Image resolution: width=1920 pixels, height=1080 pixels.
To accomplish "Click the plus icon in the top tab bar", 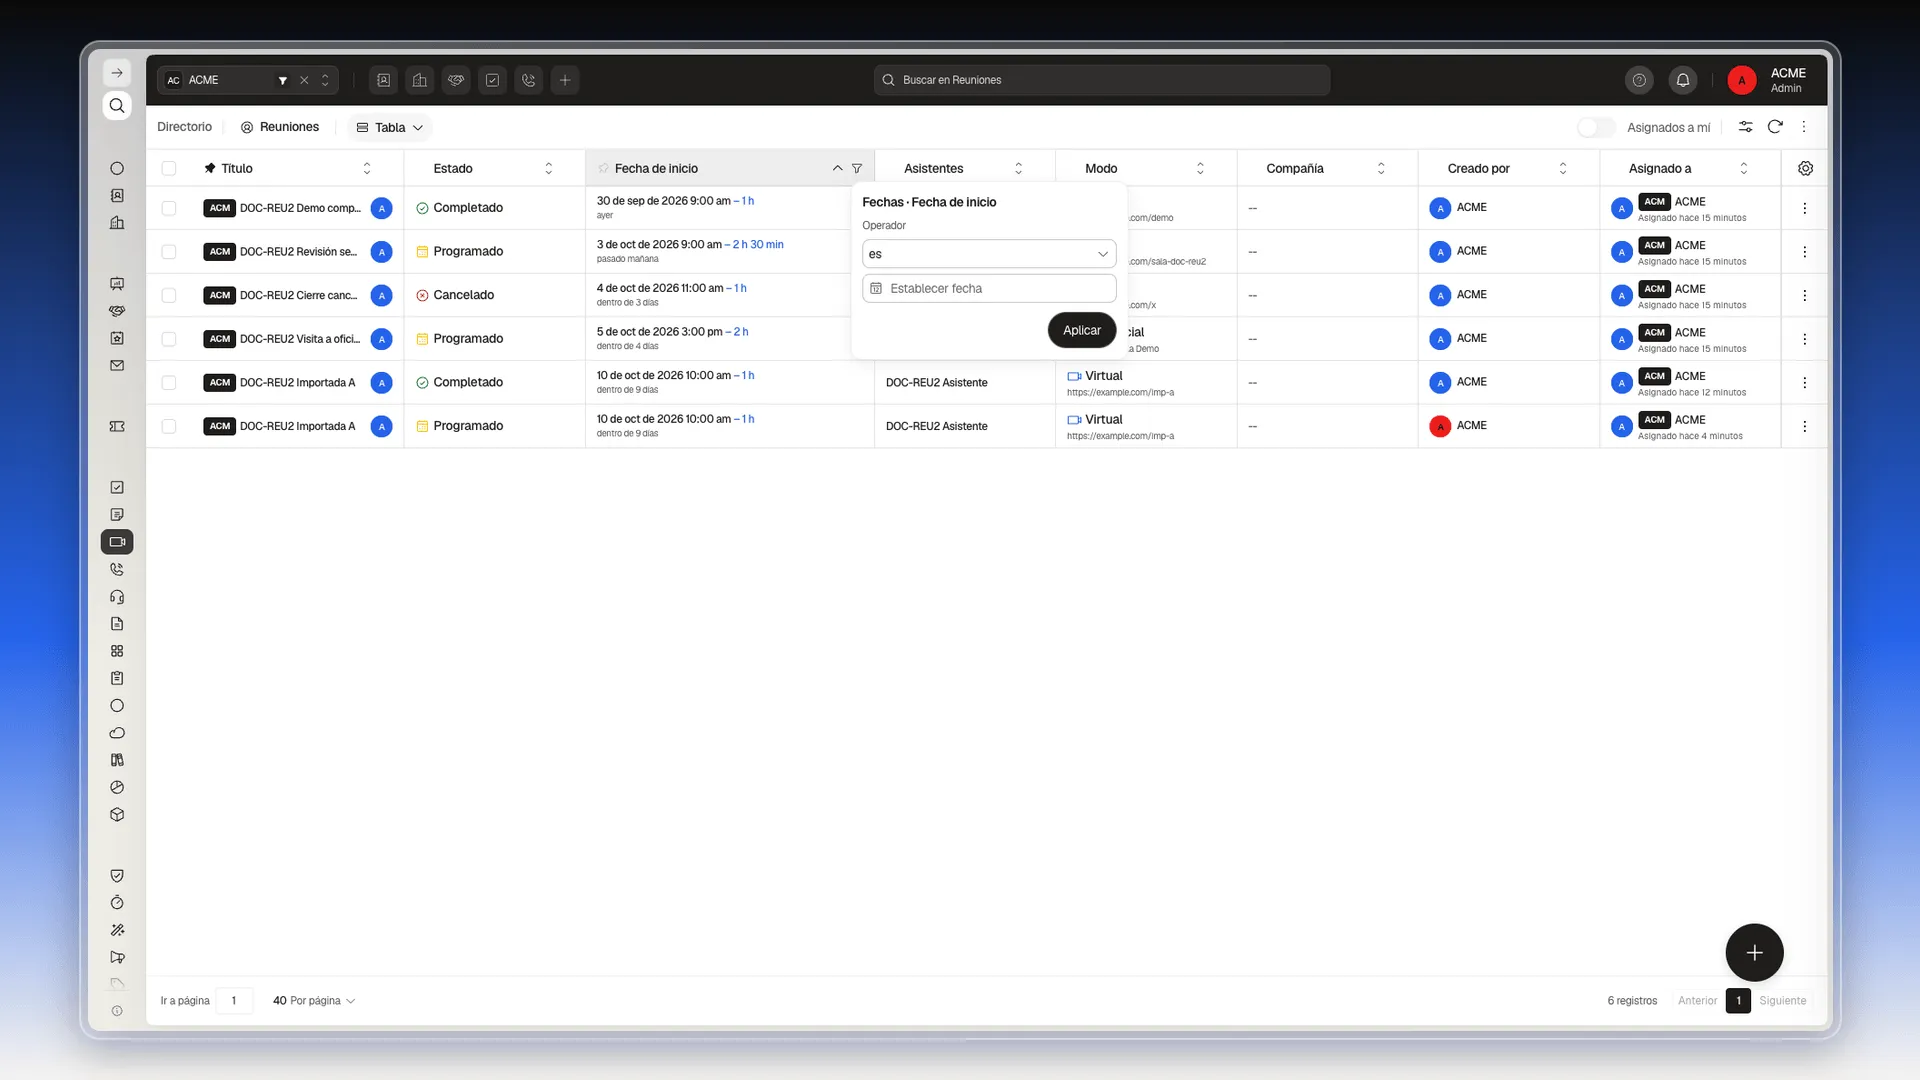I will (x=565, y=80).
